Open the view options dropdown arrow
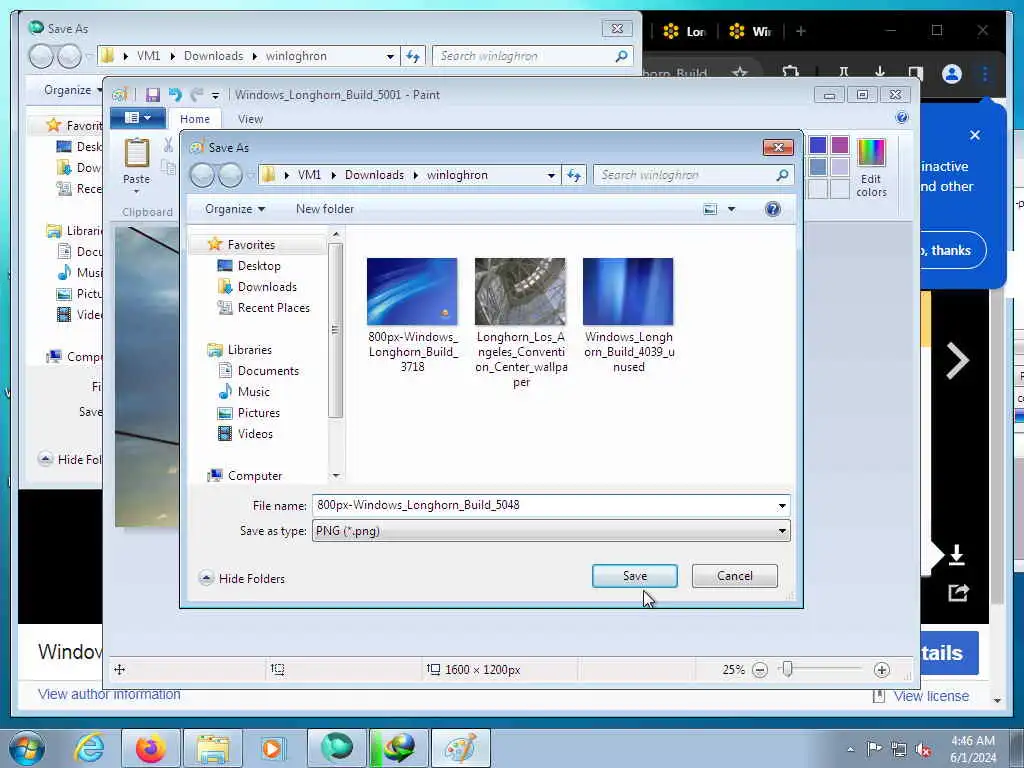The image size is (1024, 768). (731, 209)
